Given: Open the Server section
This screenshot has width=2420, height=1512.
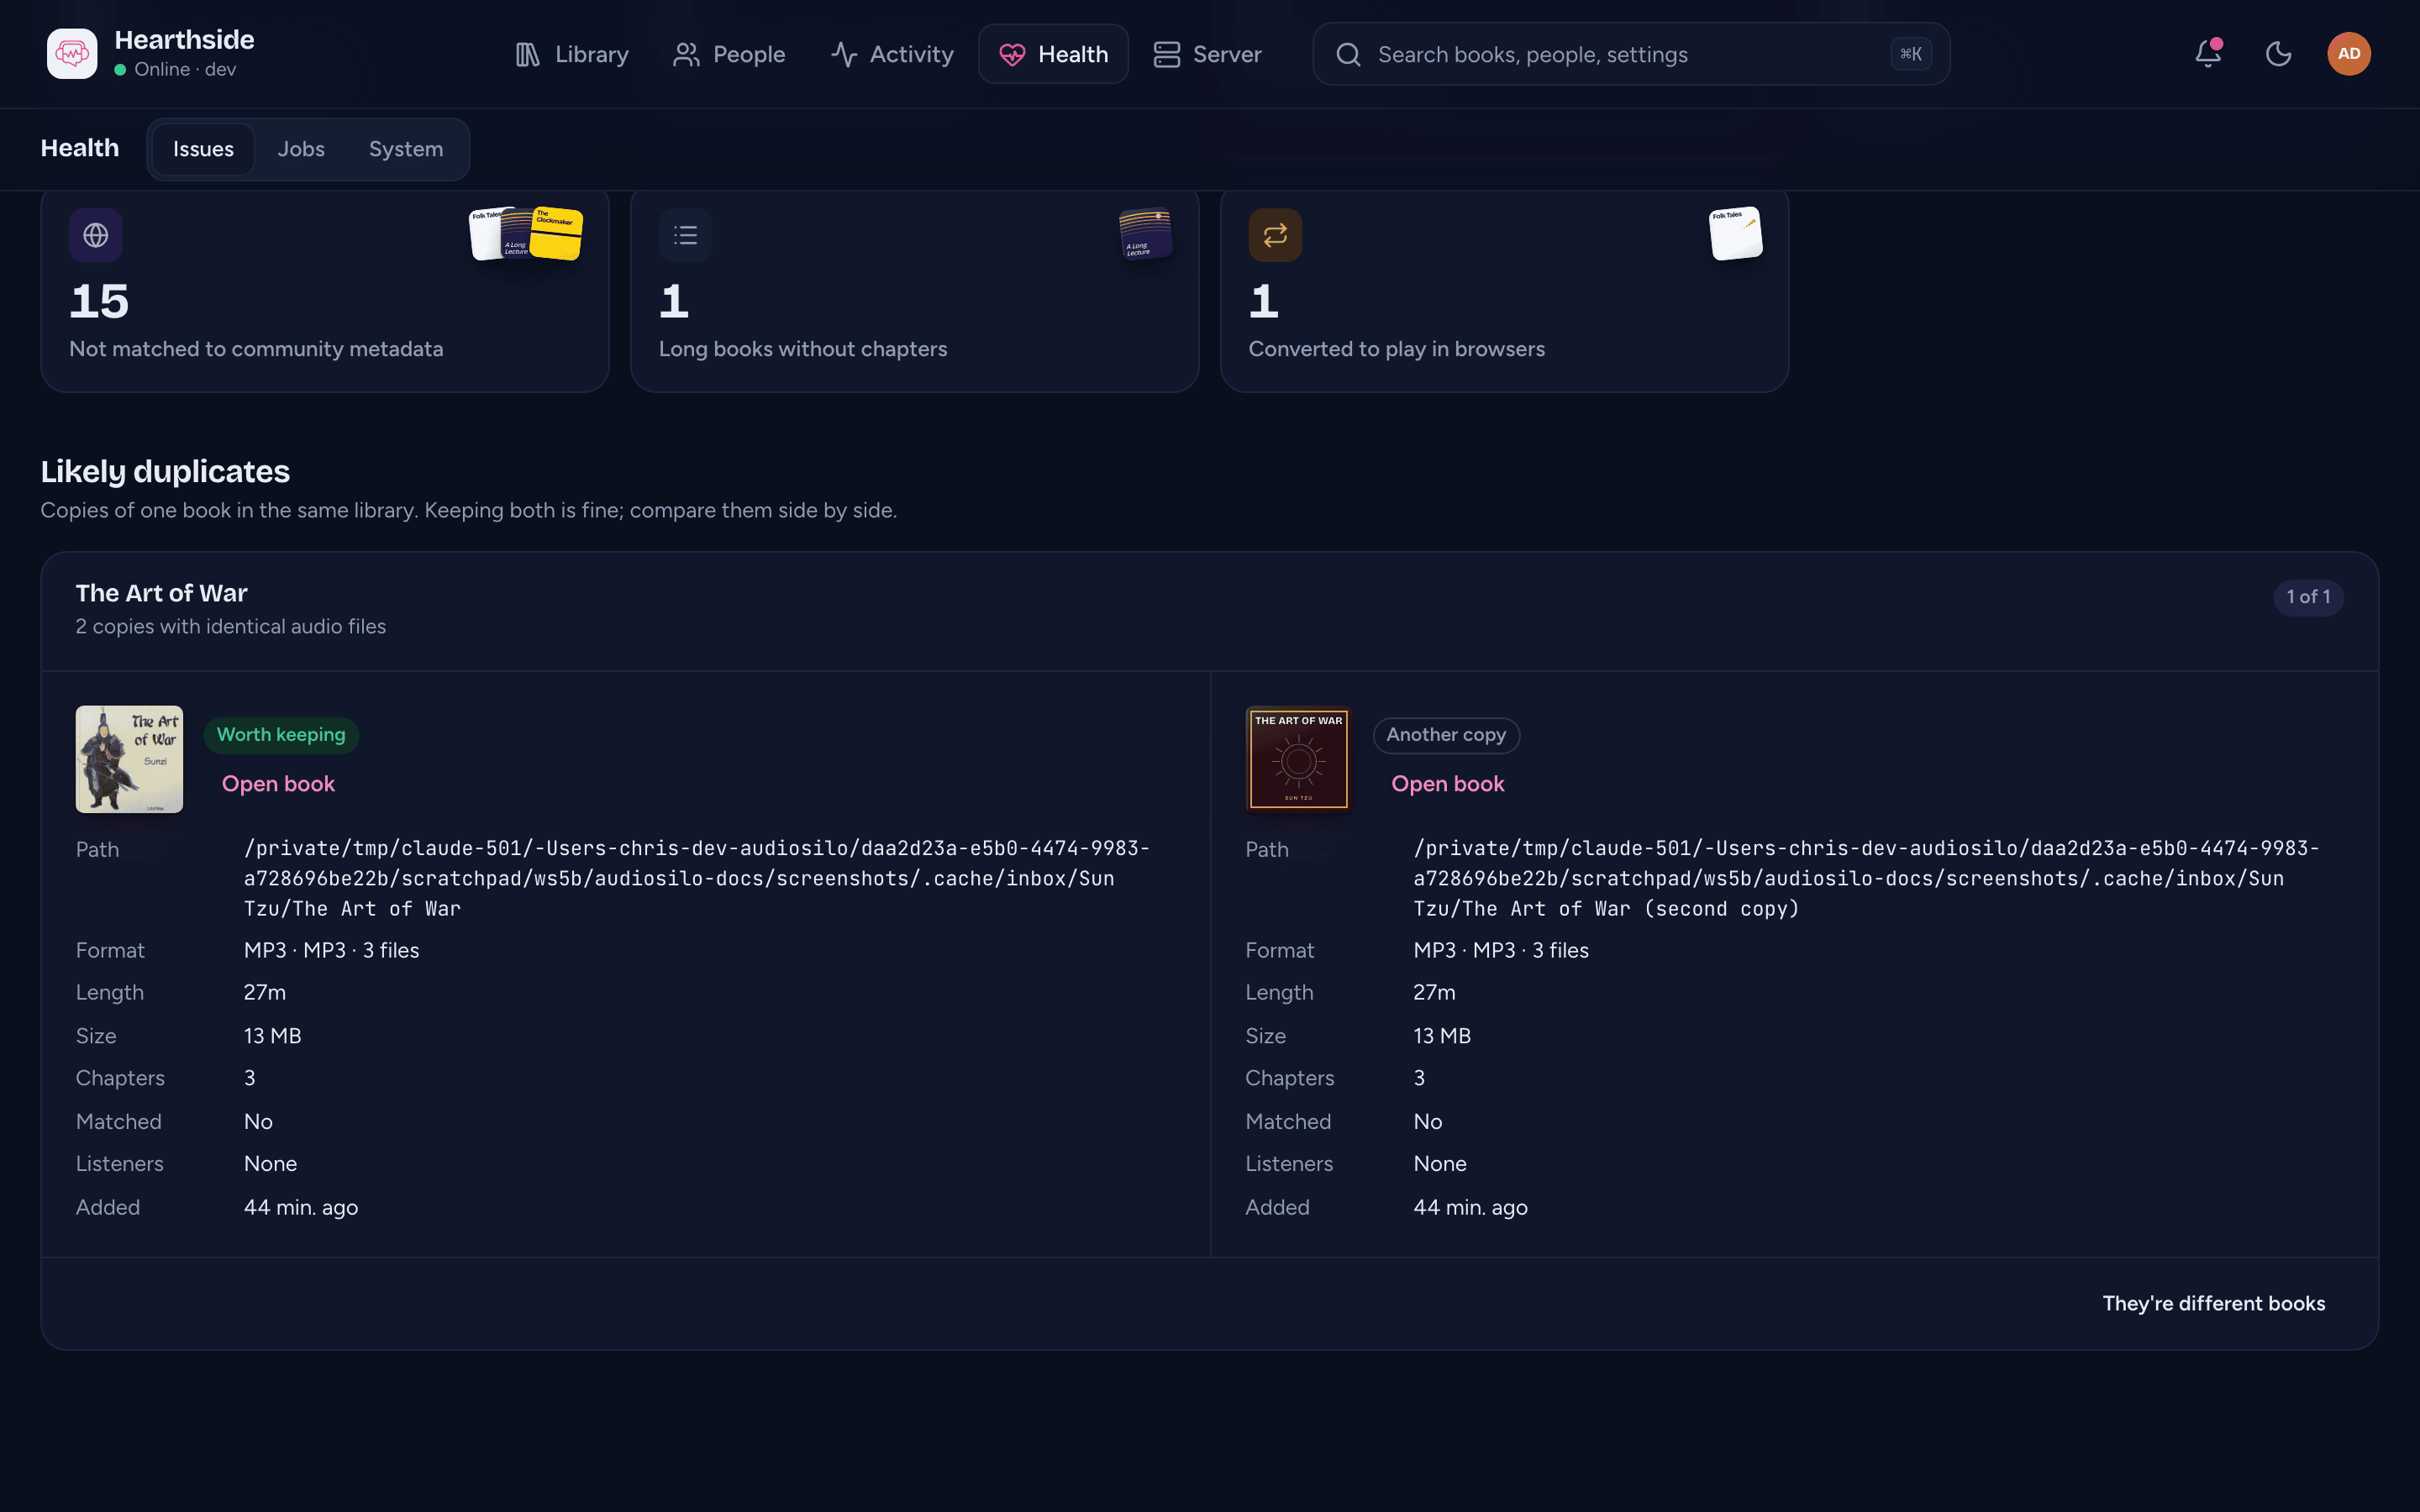Looking at the screenshot, I should coord(1207,54).
